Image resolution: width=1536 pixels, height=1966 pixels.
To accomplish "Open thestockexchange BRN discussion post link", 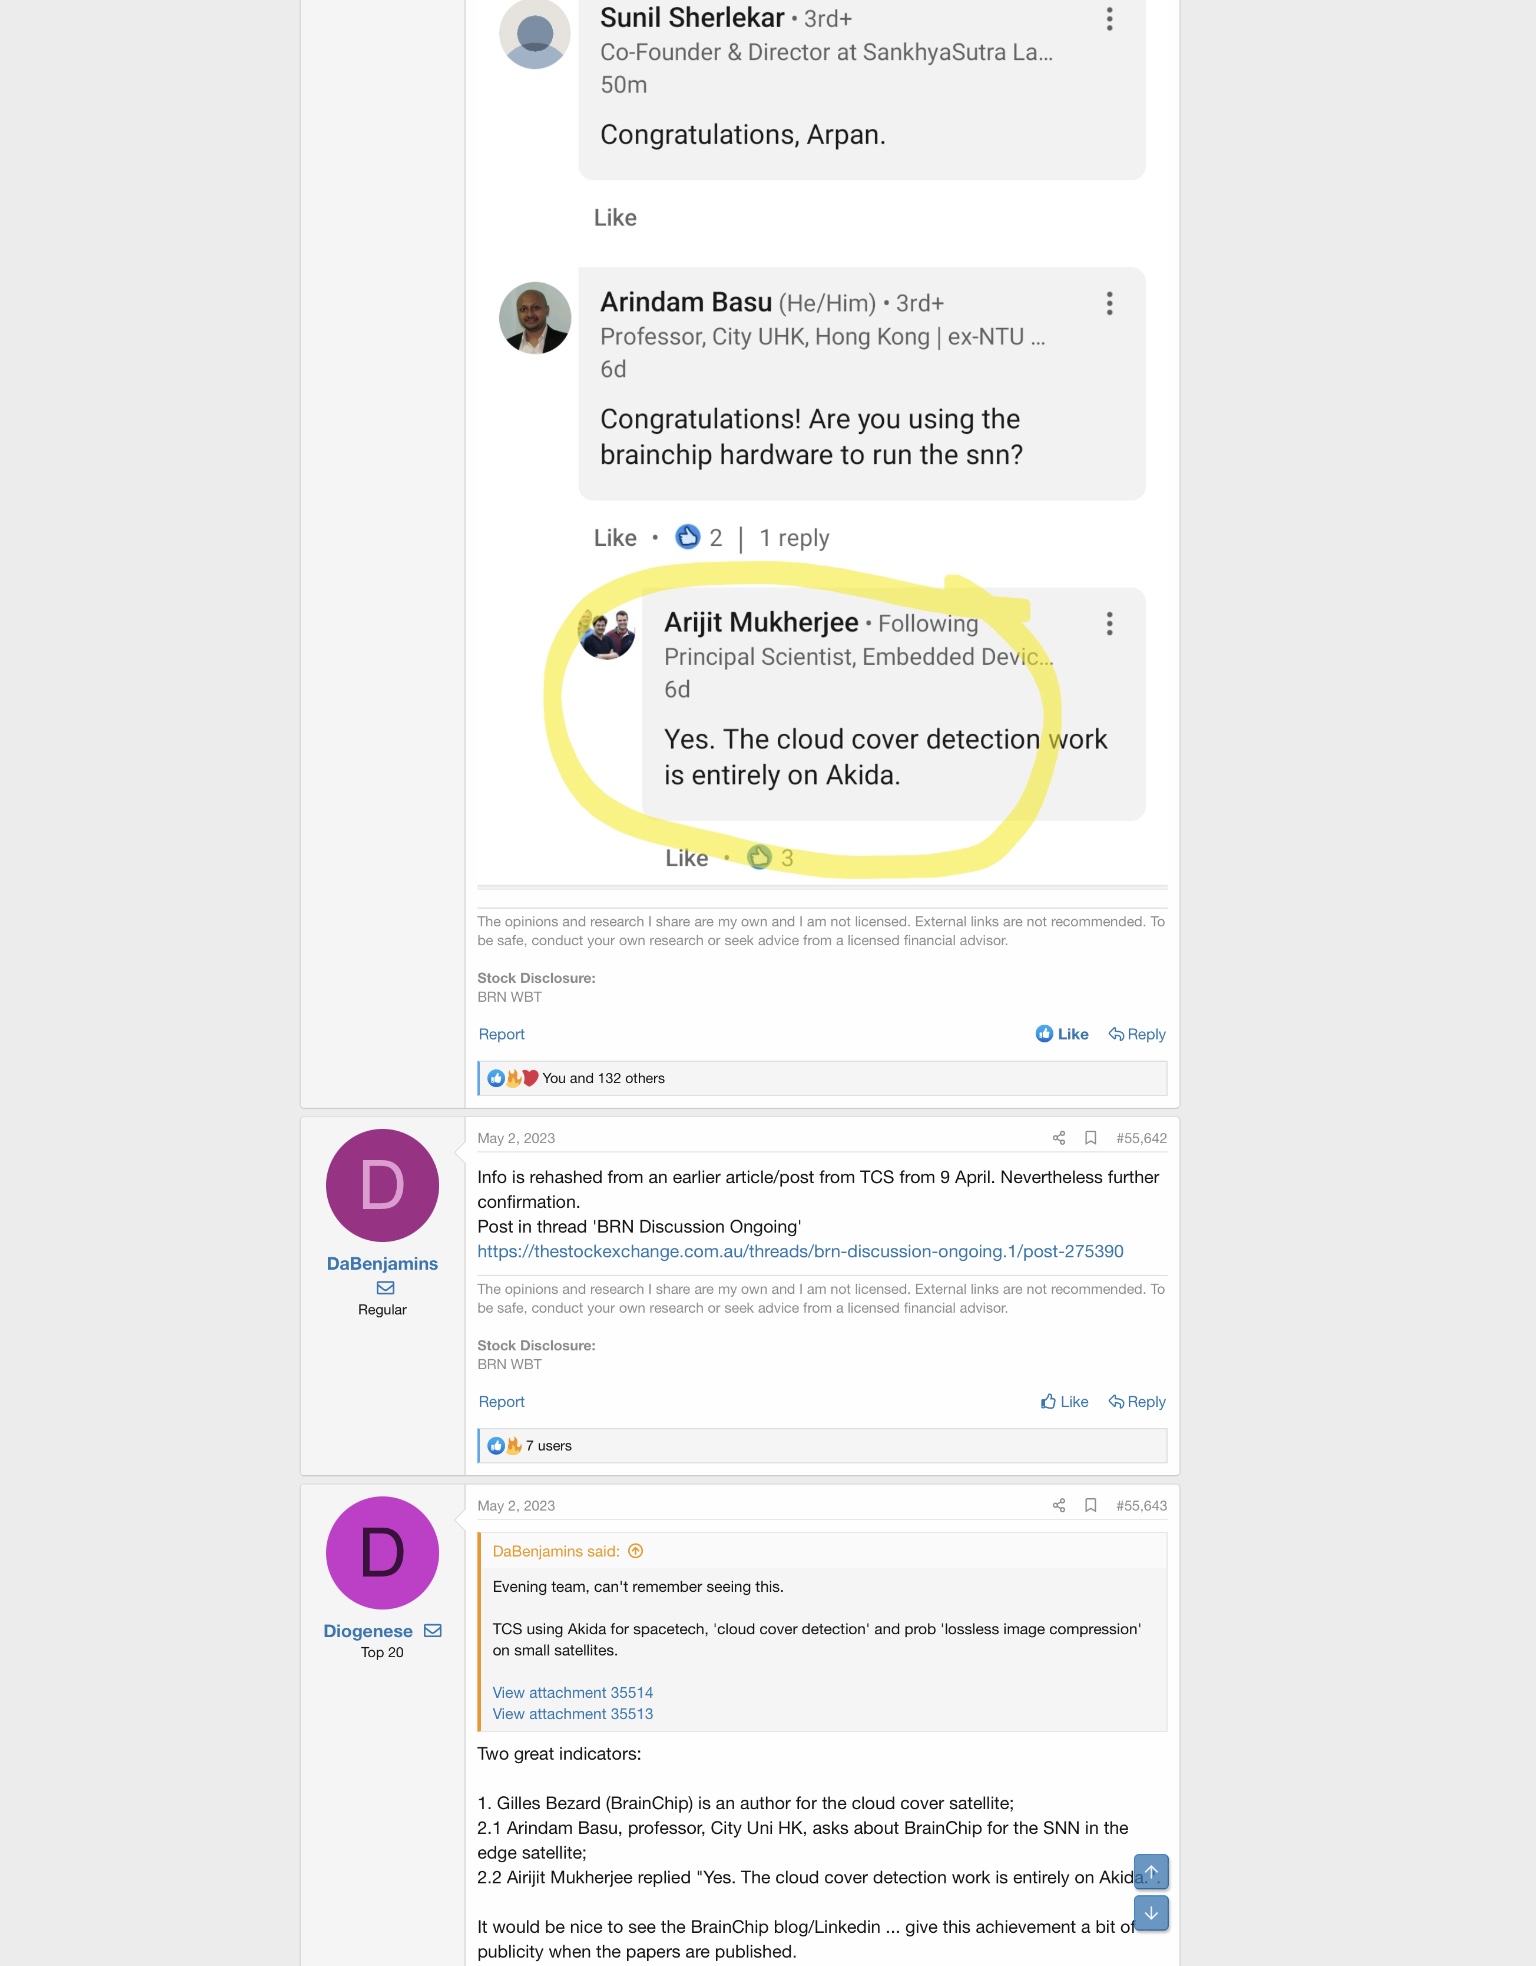I will pos(800,1252).
